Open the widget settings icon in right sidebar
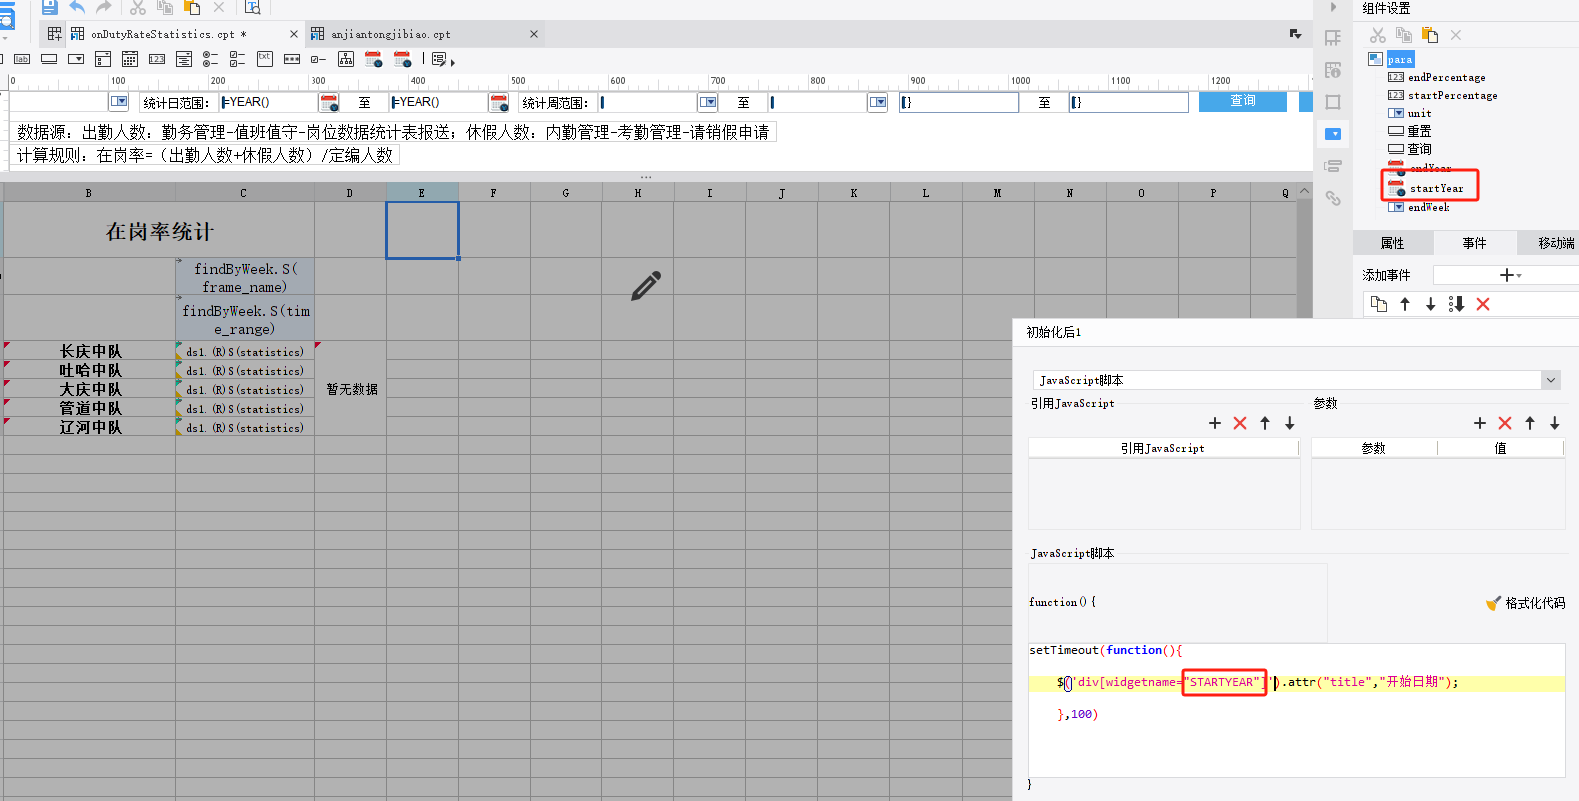 coord(1333,134)
